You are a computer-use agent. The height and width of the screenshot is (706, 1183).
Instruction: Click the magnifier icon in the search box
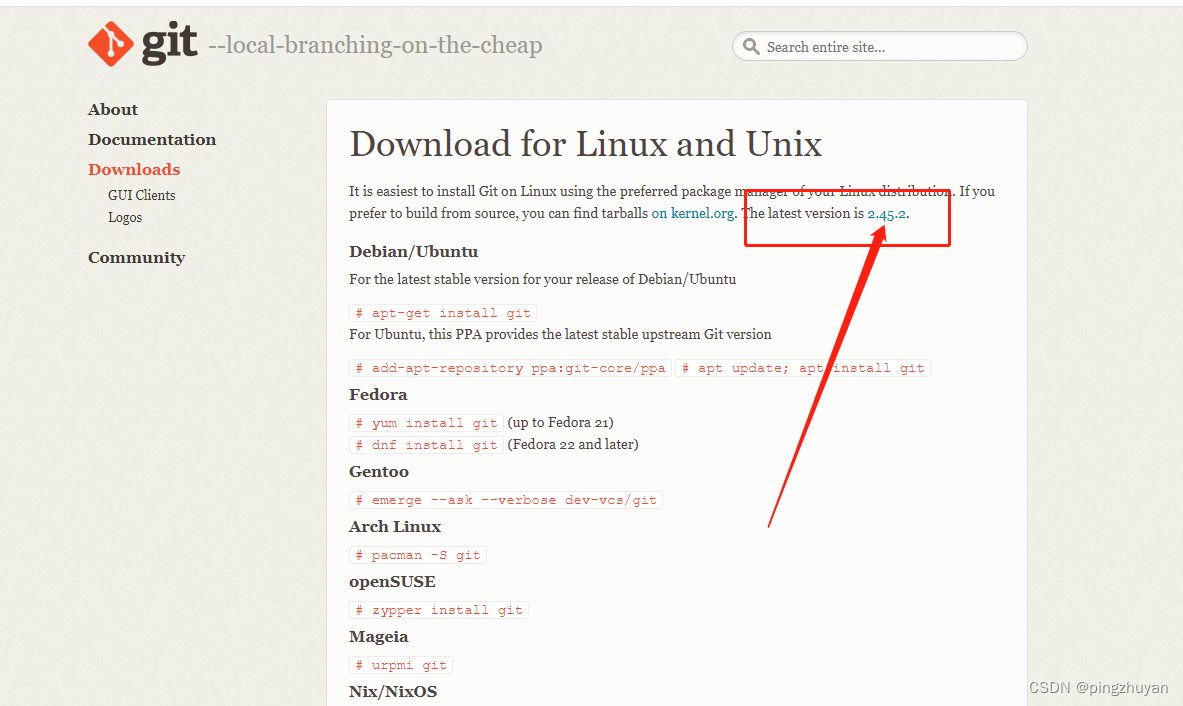(x=751, y=47)
